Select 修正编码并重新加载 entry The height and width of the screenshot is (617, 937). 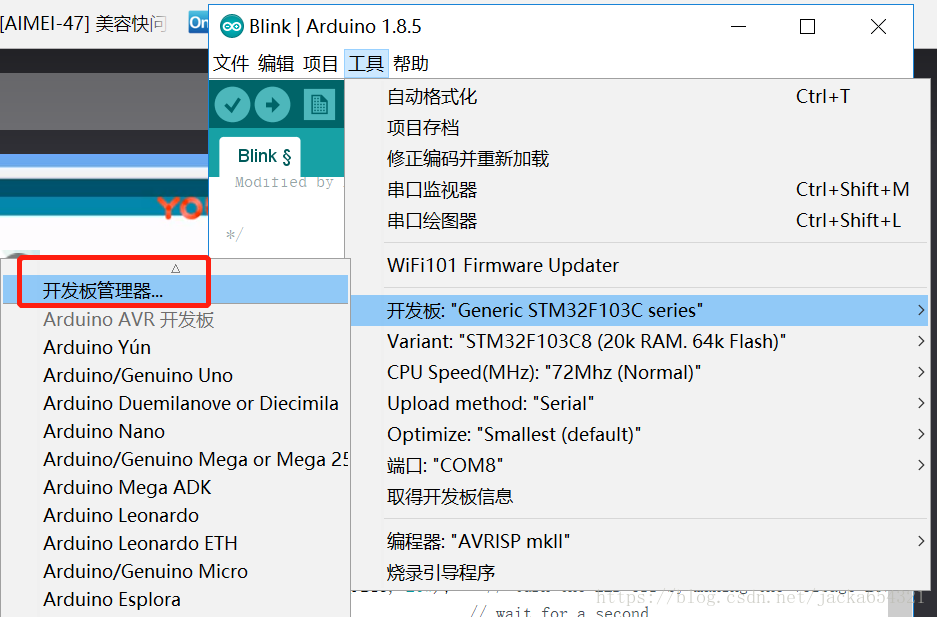(x=639, y=159)
